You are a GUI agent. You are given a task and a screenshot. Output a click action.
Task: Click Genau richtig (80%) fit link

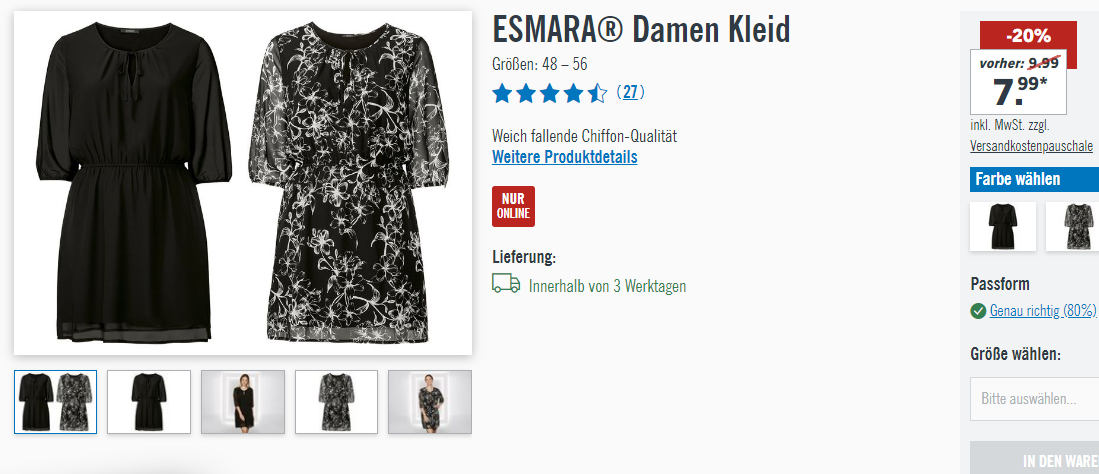tap(1042, 311)
